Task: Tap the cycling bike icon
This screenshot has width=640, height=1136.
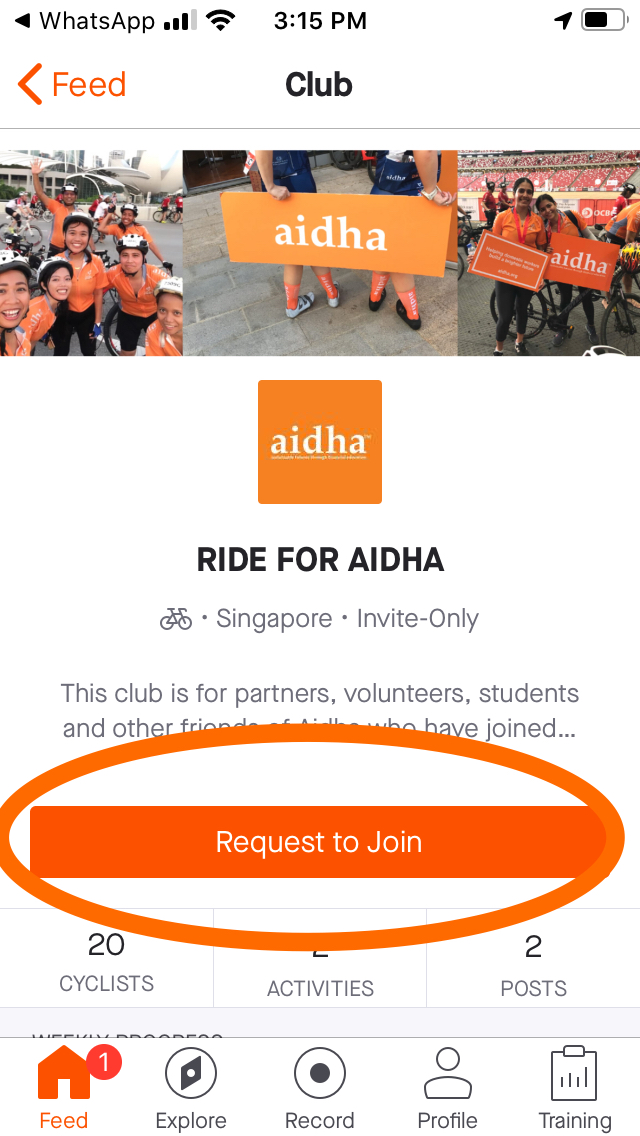Action: click(x=176, y=620)
